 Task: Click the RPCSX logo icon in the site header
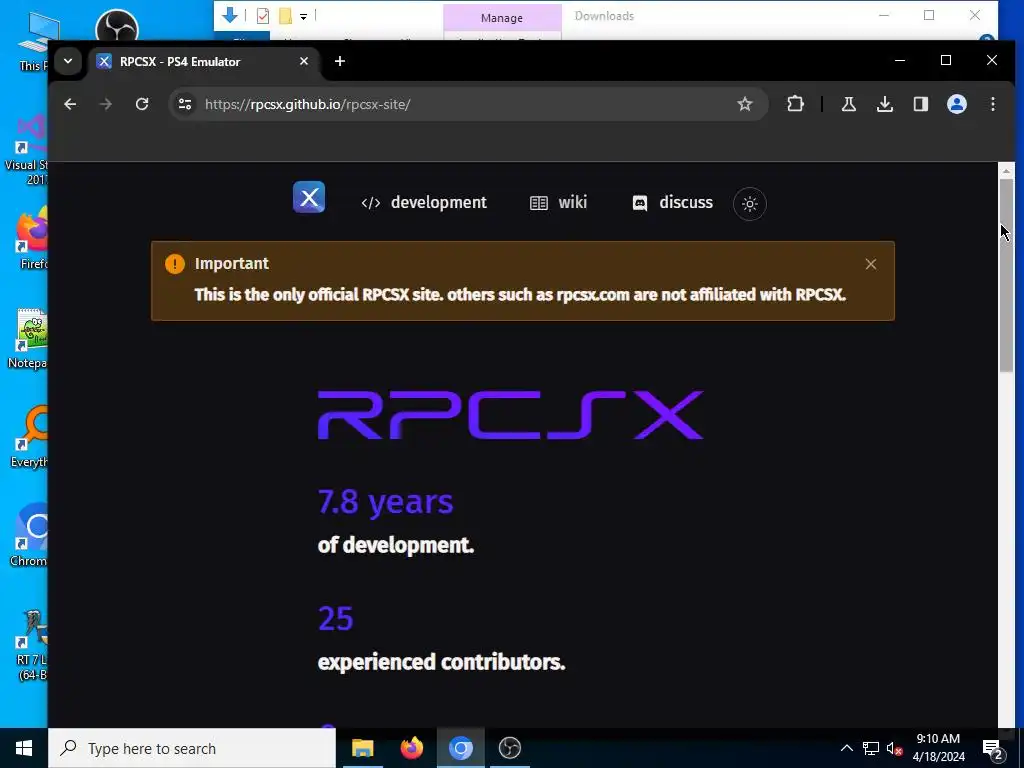tap(309, 197)
